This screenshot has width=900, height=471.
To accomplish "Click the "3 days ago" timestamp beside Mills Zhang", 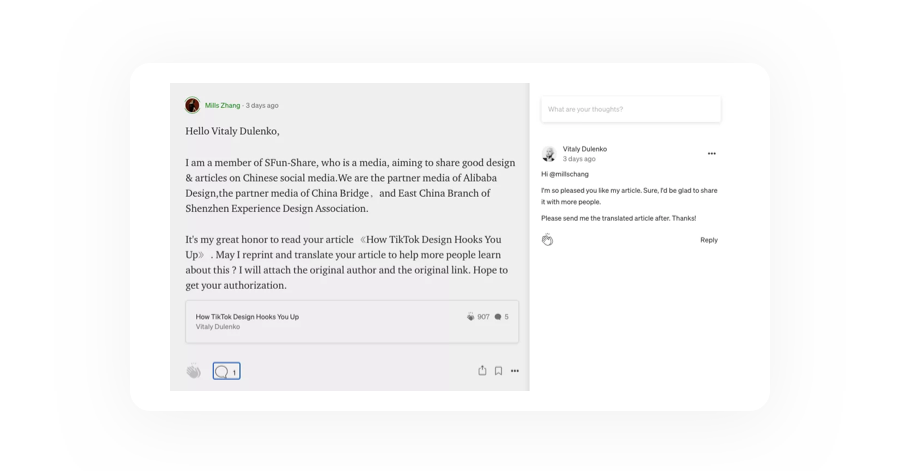I will tap(262, 105).
